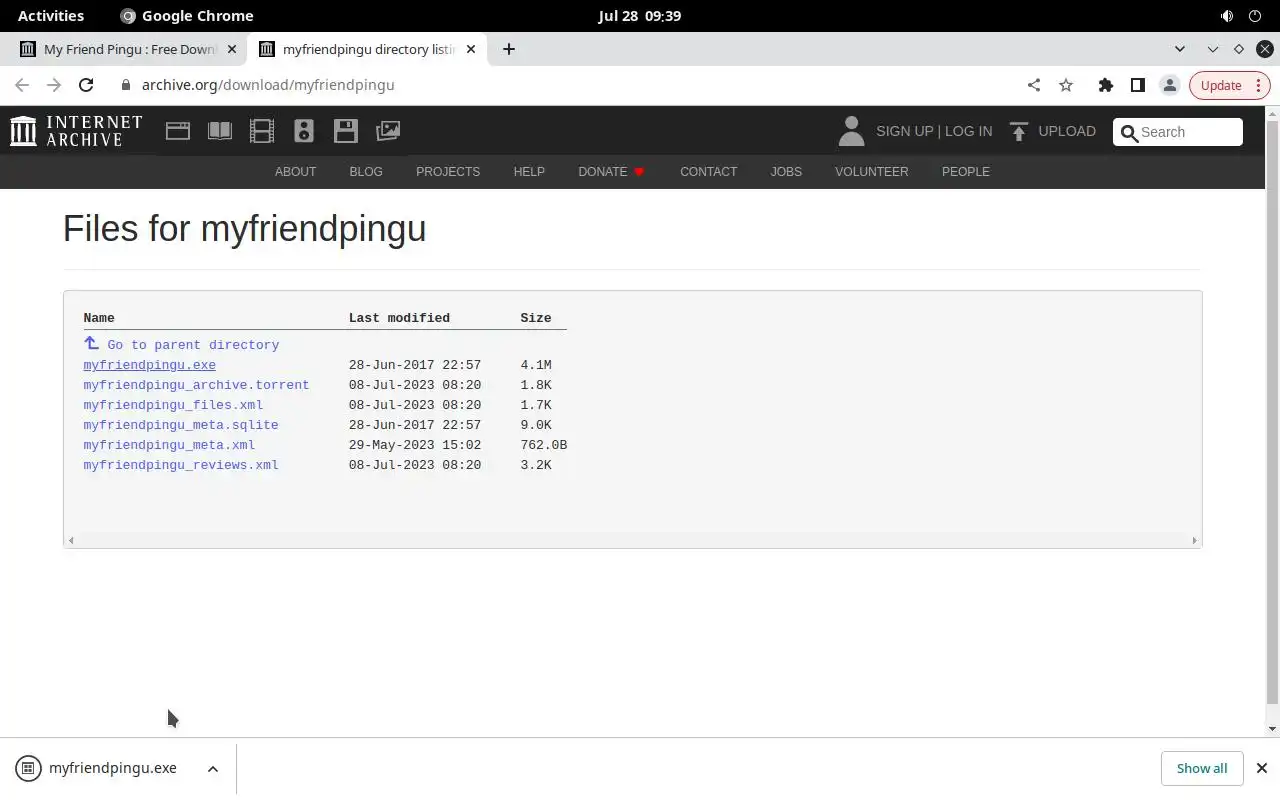Viewport: 1280px width, 800px height.
Task: Expand the myfriendpingu.exe download options chevron
Action: coord(213,768)
